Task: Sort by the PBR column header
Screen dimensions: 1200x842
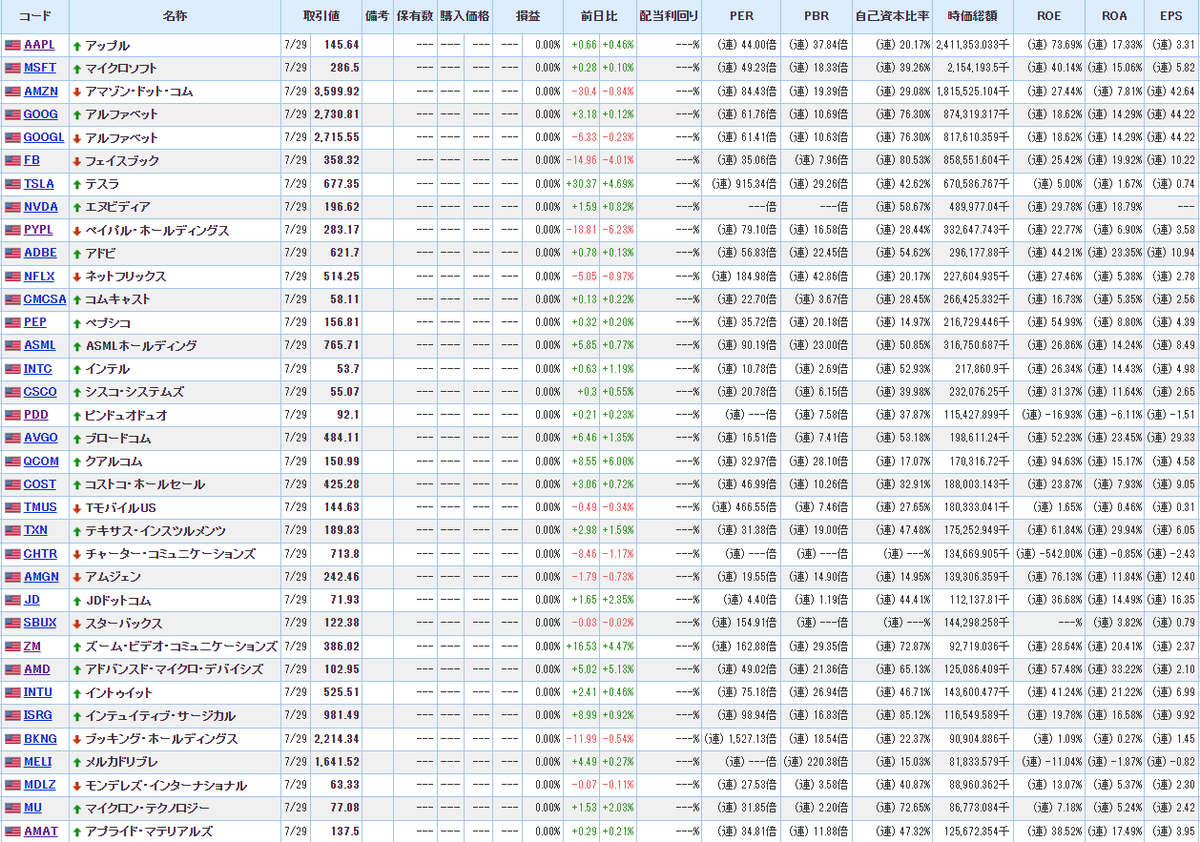Action: pos(816,17)
